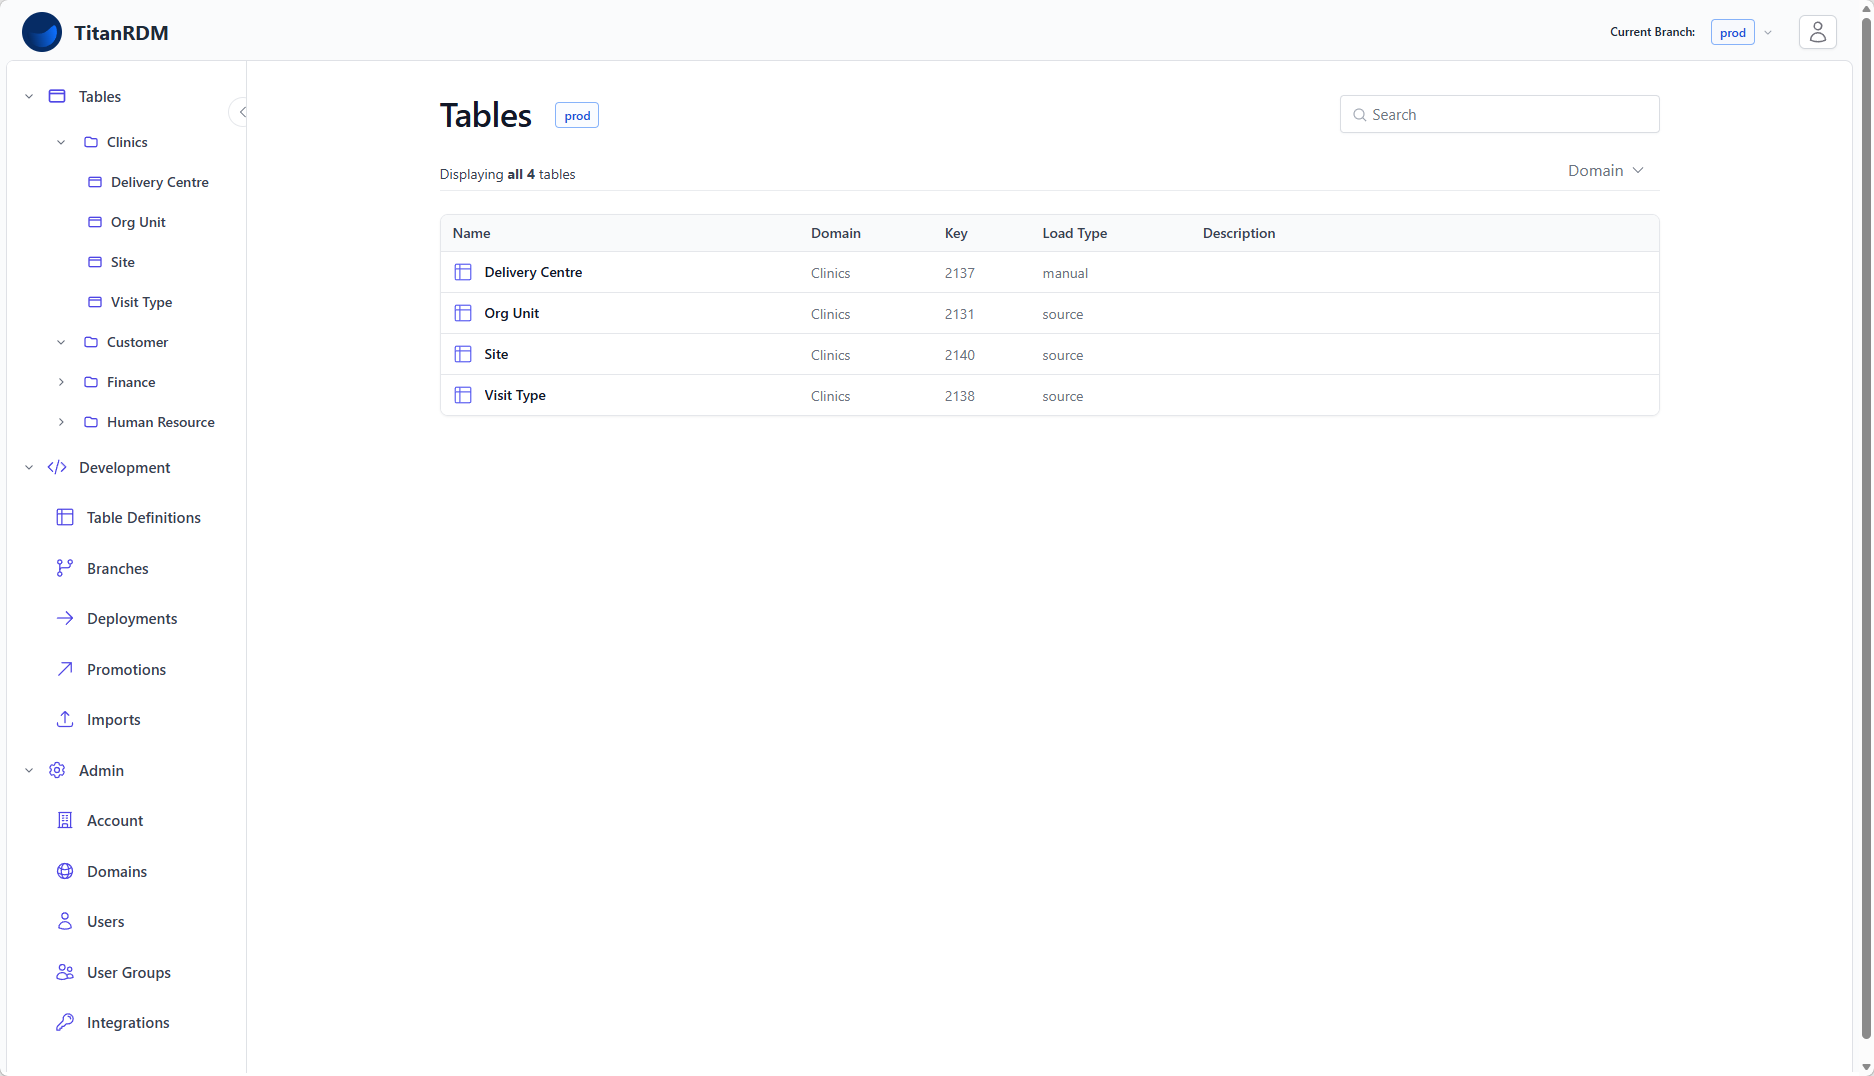Viewport: 1874px width, 1076px height.
Task: Go to Deployments page
Action: [x=132, y=618]
